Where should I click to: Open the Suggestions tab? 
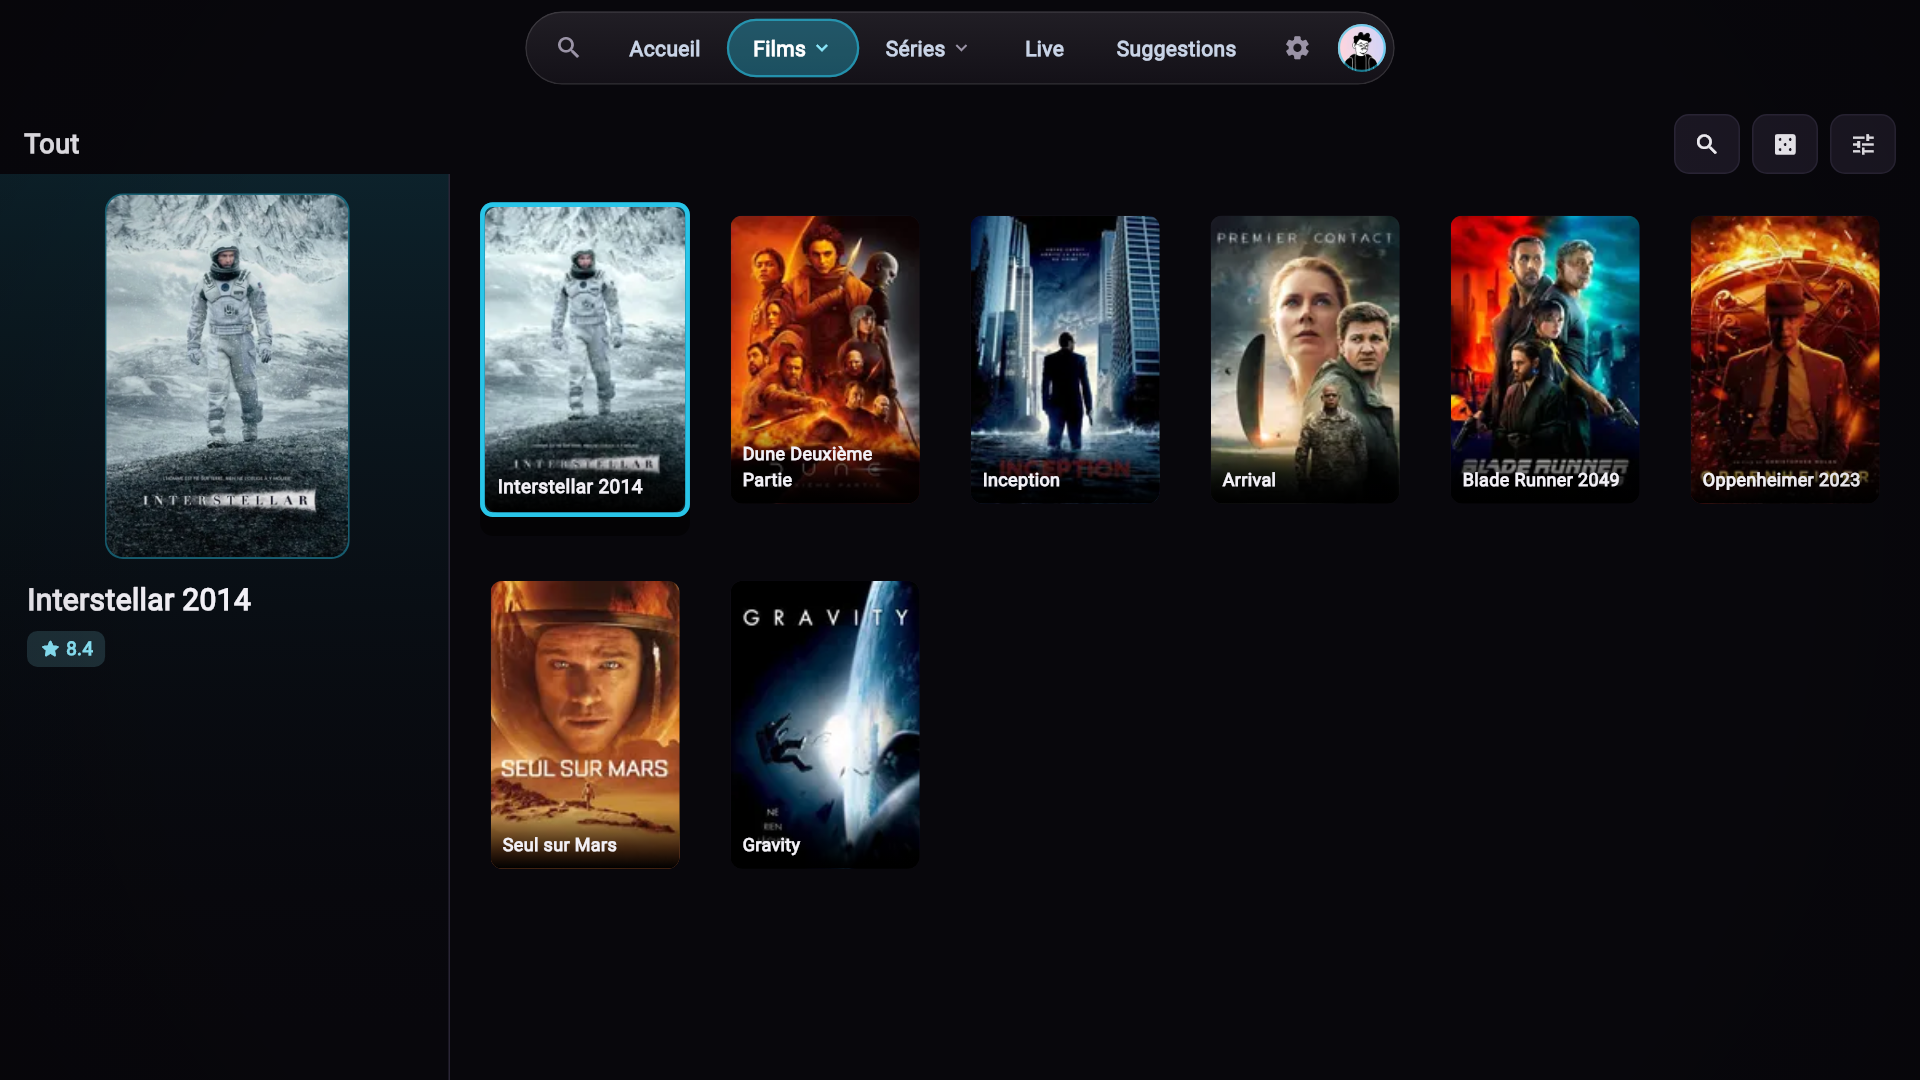click(1176, 48)
